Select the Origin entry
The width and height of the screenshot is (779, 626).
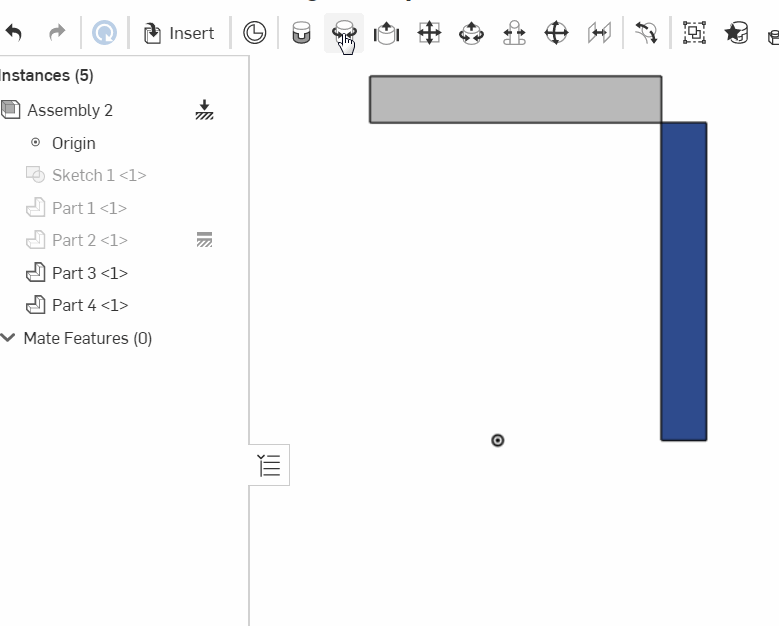point(74,143)
